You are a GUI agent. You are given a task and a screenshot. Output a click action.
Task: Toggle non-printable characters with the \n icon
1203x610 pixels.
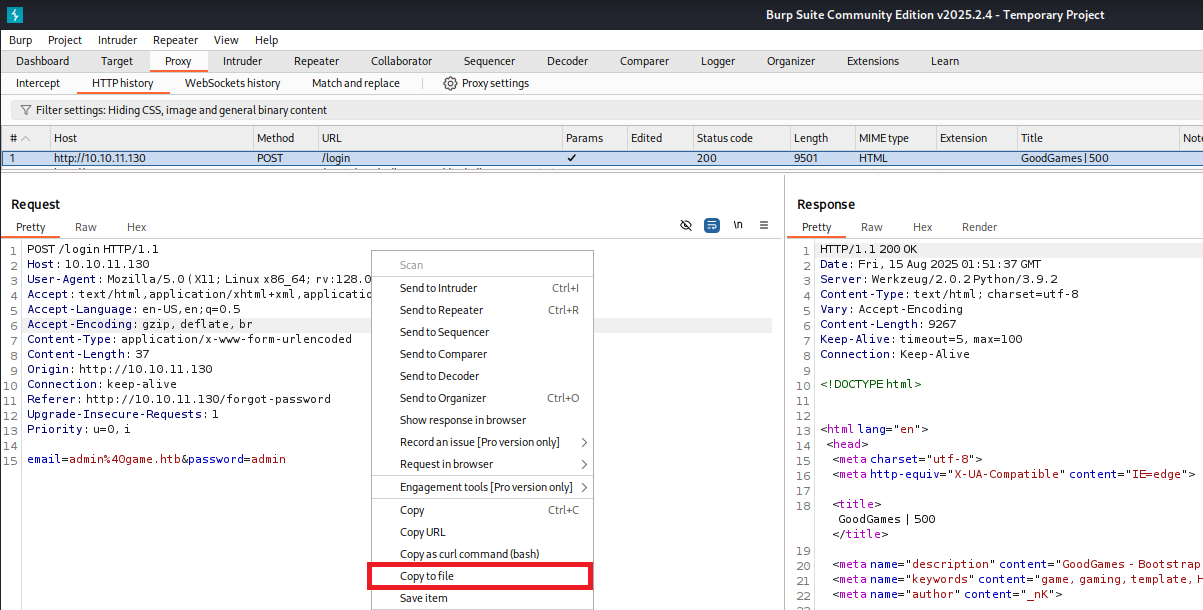(x=738, y=226)
